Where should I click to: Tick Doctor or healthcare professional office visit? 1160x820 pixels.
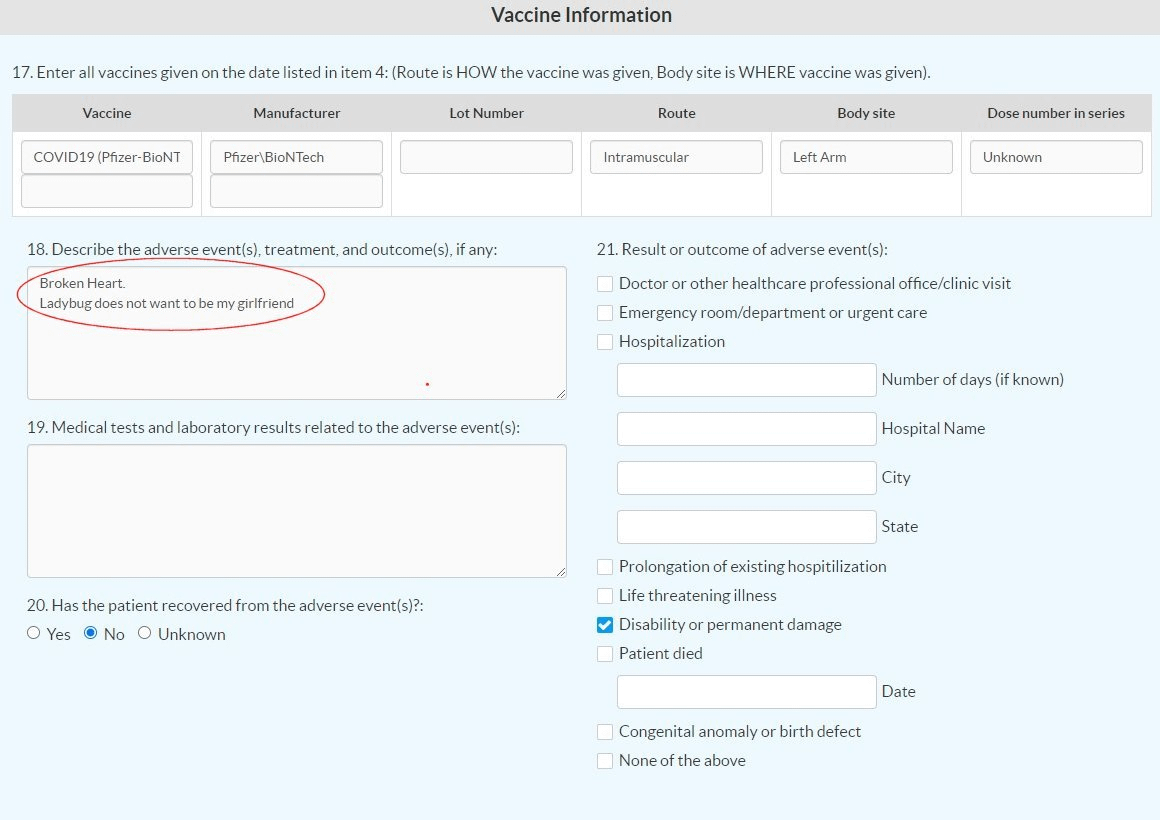coord(605,284)
